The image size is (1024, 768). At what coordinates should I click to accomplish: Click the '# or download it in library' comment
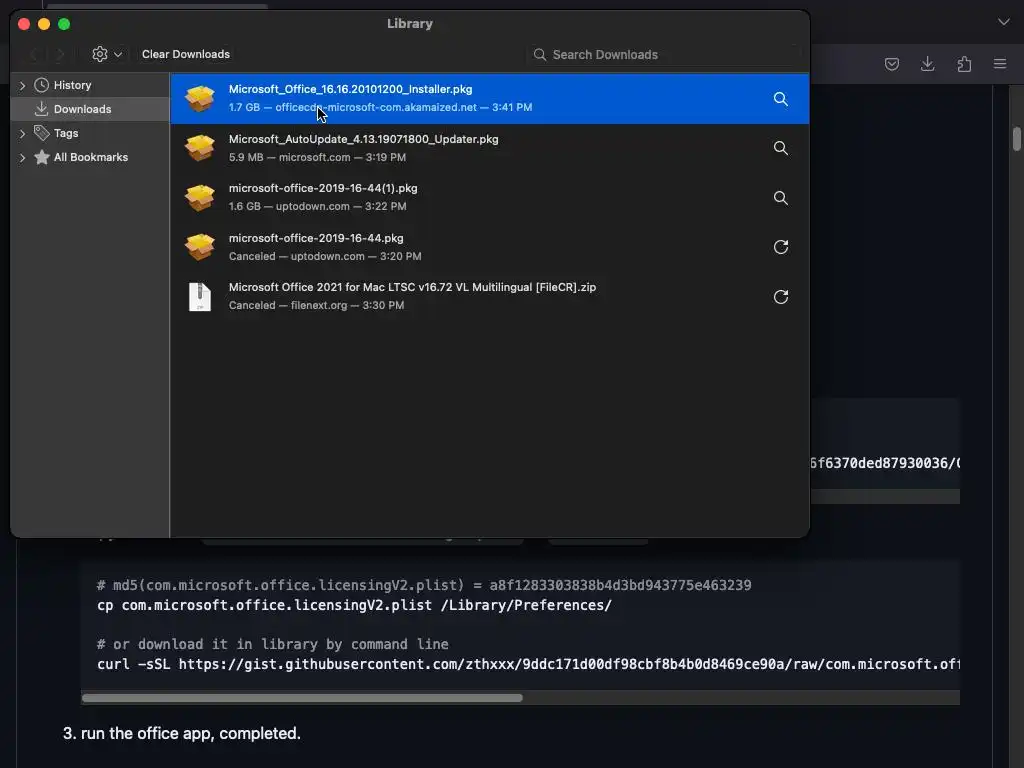(x=272, y=645)
